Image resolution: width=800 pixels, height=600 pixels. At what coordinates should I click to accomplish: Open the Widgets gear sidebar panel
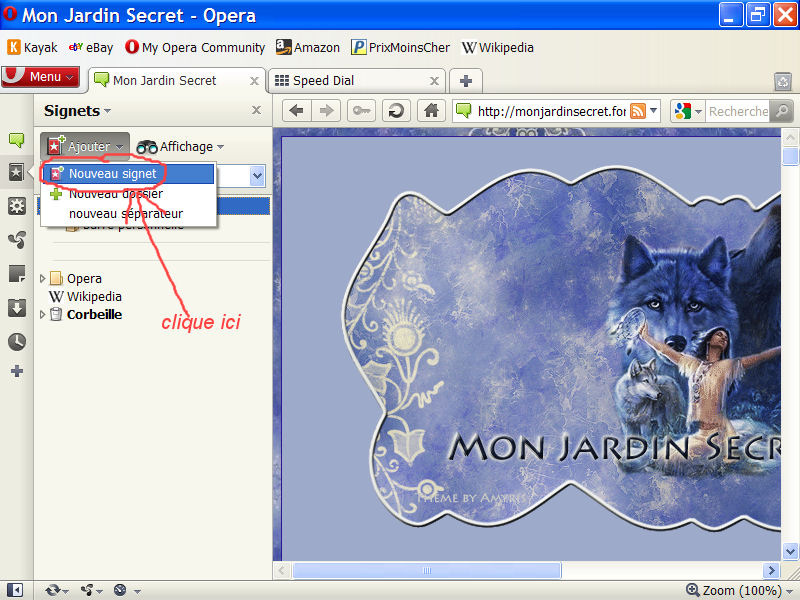16,206
